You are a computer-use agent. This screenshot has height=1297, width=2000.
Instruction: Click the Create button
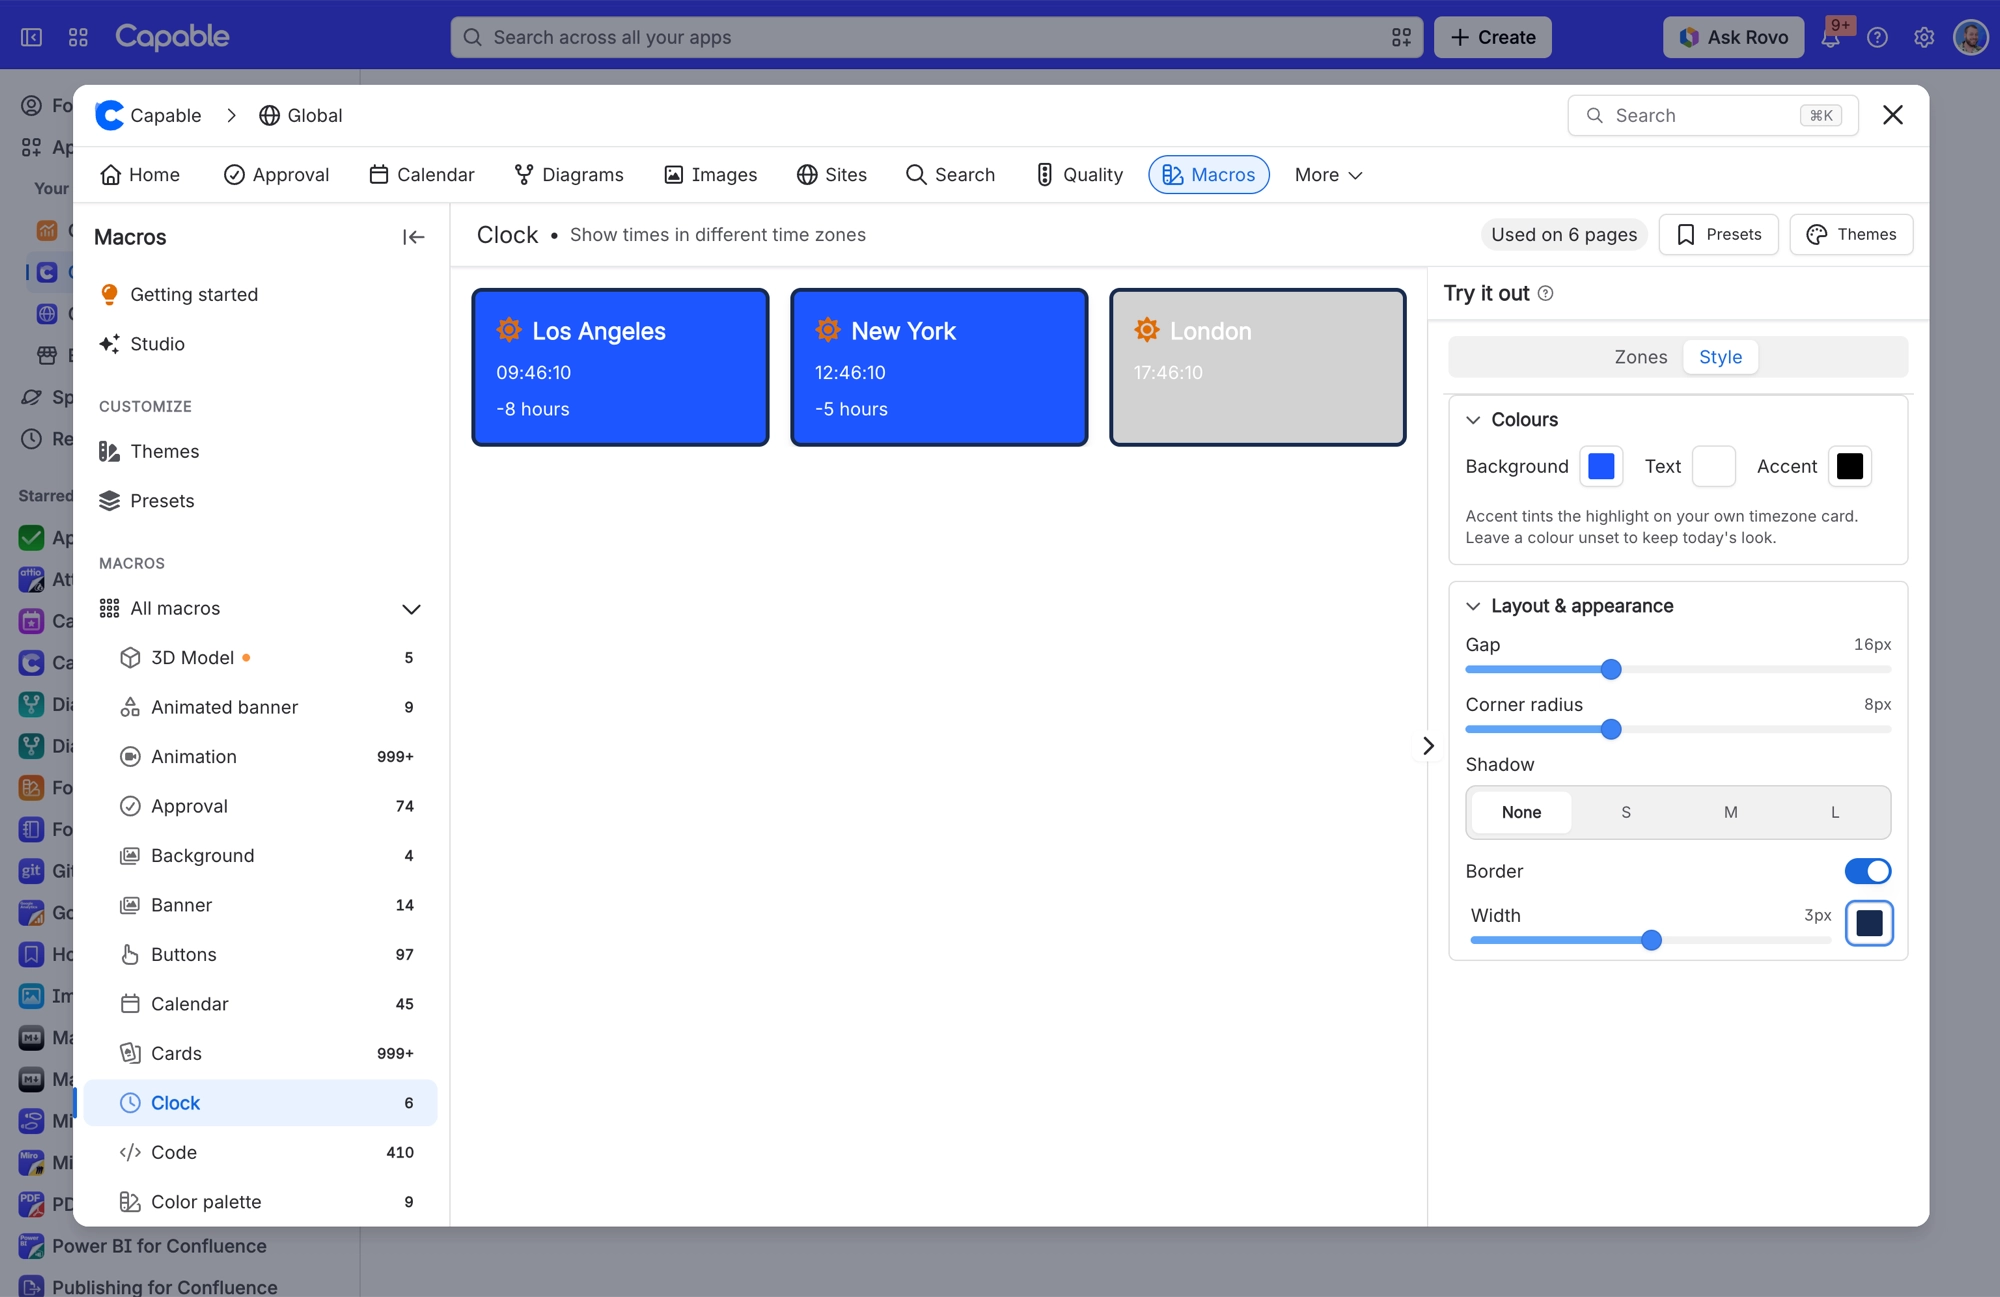pos(1492,37)
